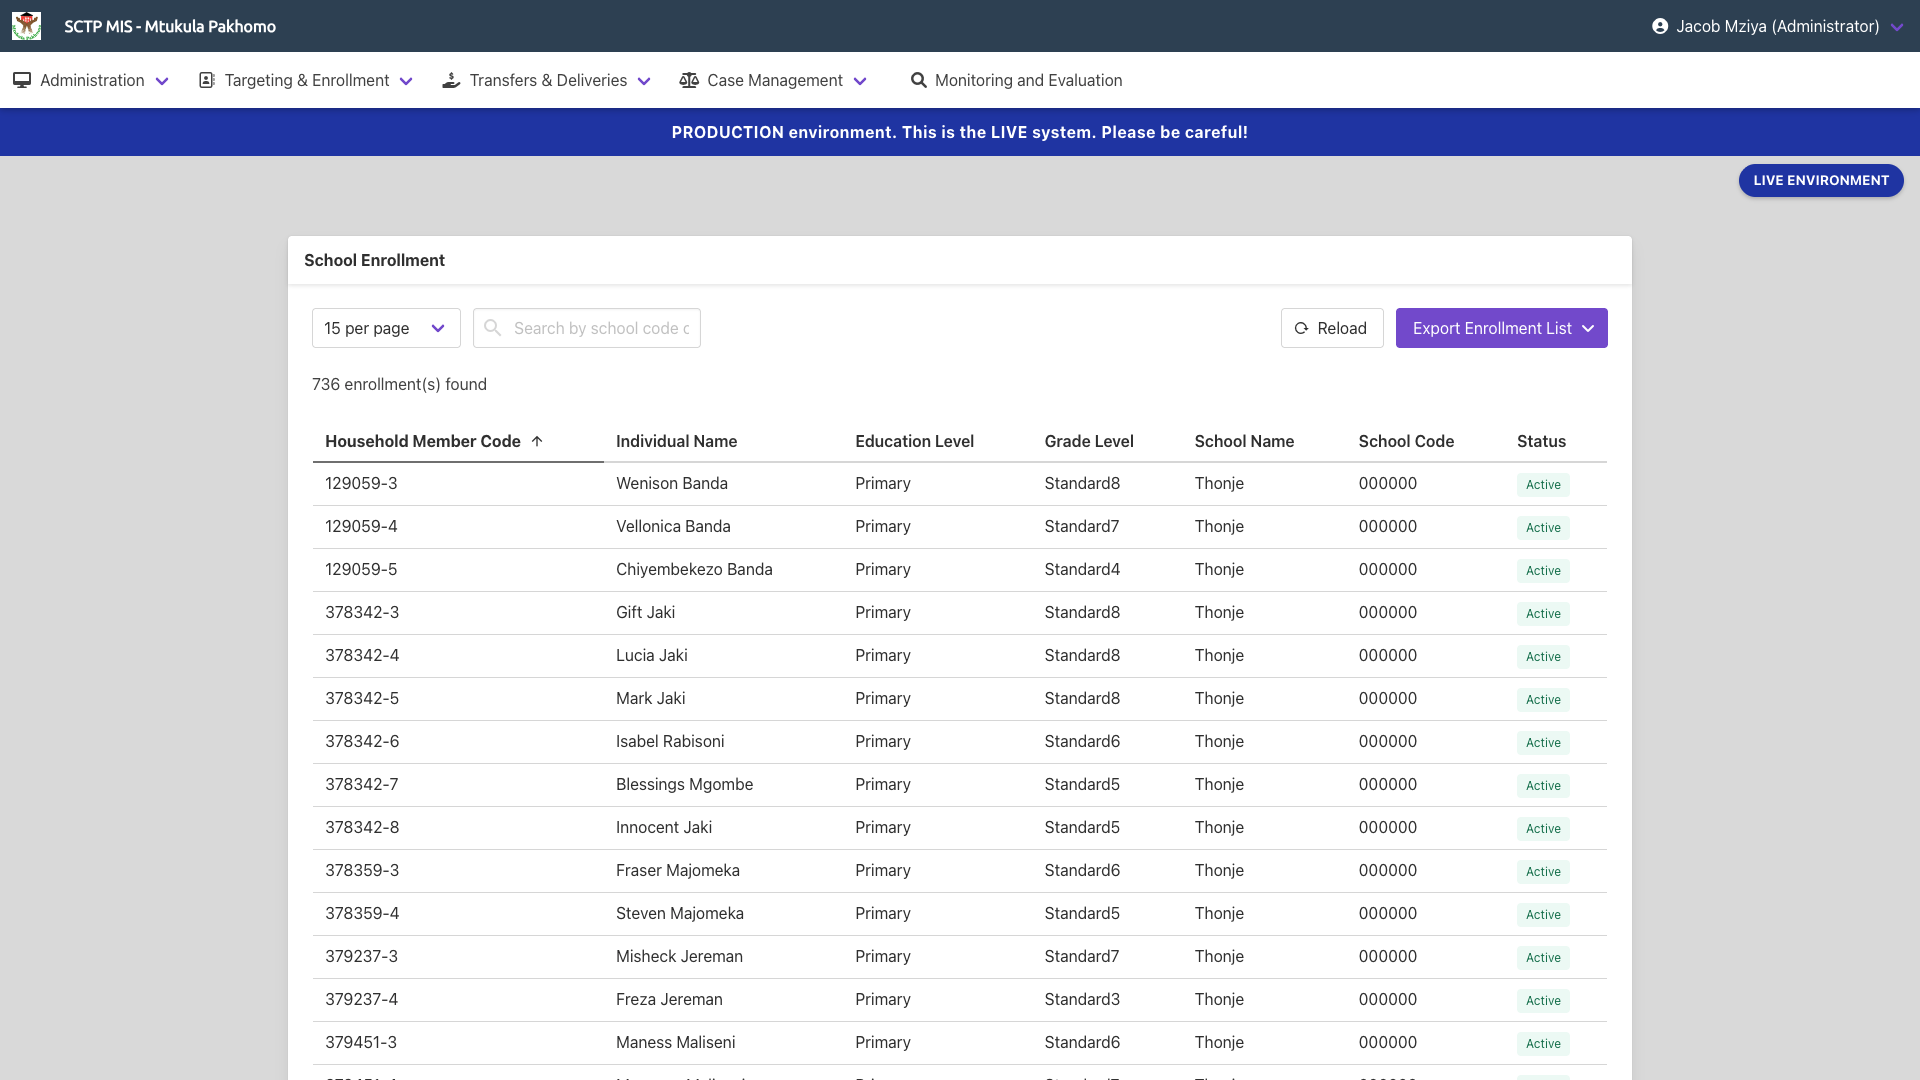
Task: Expand the Targeting & Enrollment chevron
Action: point(406,81)
